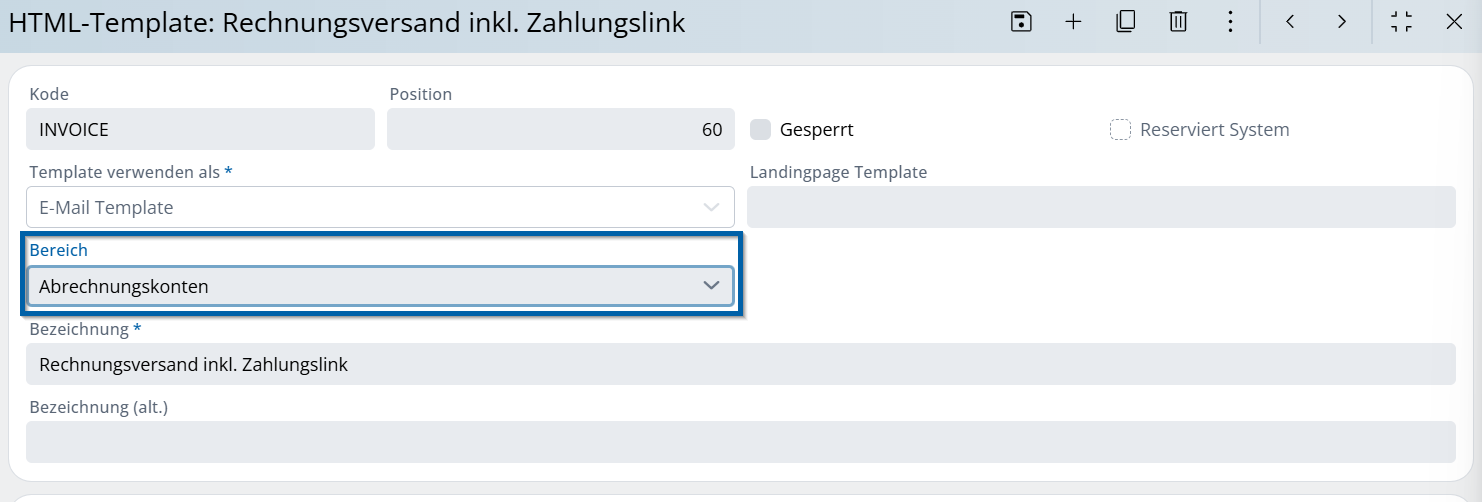Delete template with trash icon
This screenshot has height=502, width=1482.
(1178, 22)
